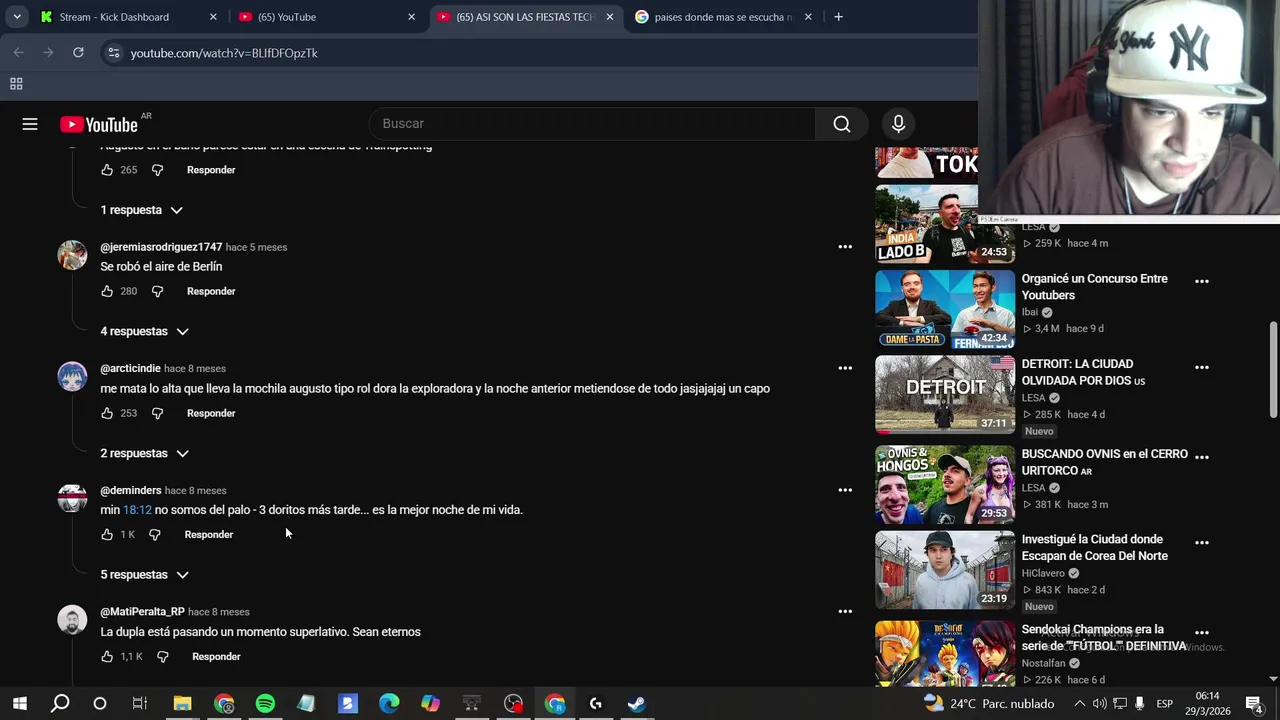Open @jeremiasrodriguez1747 profile avatar
The height and width of the screenshot is (720, 1280).
[x=72, y=255]
